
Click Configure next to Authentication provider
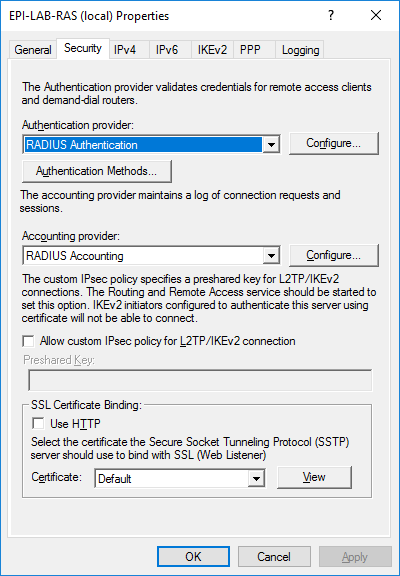point(334,143)
